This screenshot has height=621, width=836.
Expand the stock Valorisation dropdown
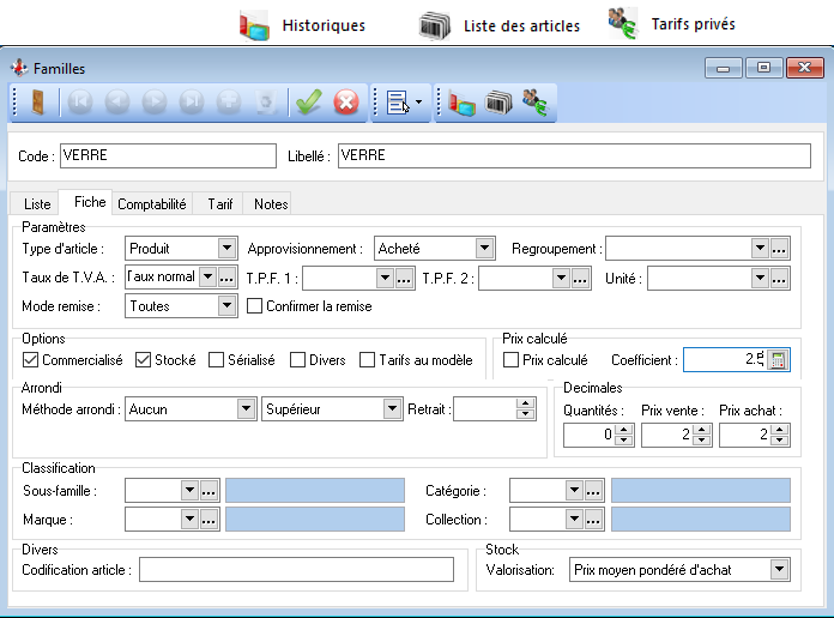779,570
